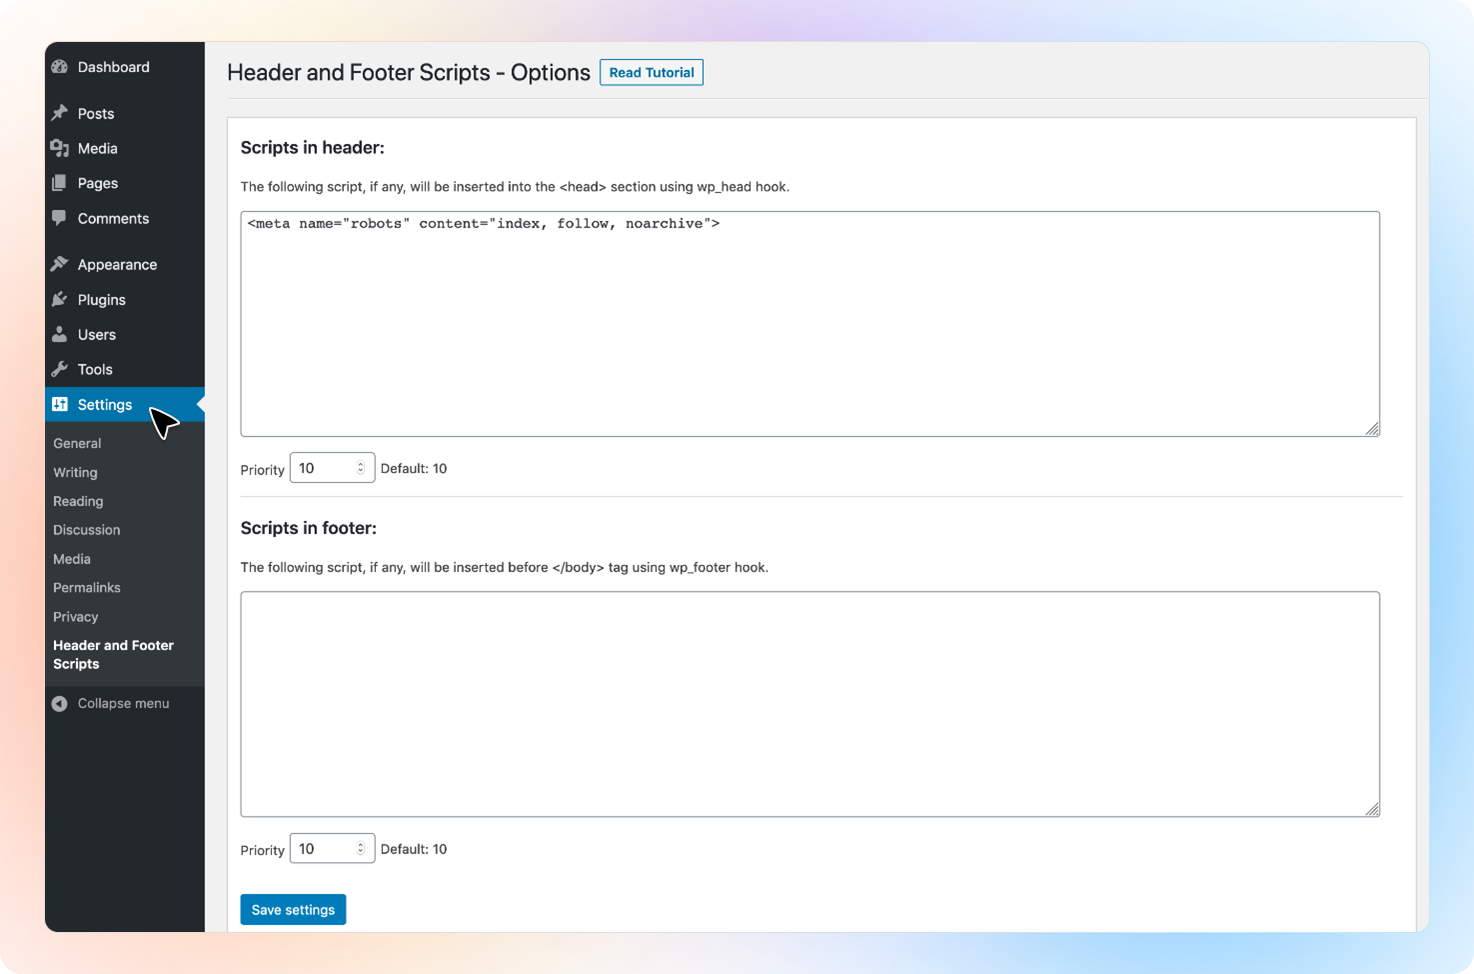Open the Read Tutorial link
Viewport: 1474px width, 974px height.
pyautogui.click(x=651, y=72)
